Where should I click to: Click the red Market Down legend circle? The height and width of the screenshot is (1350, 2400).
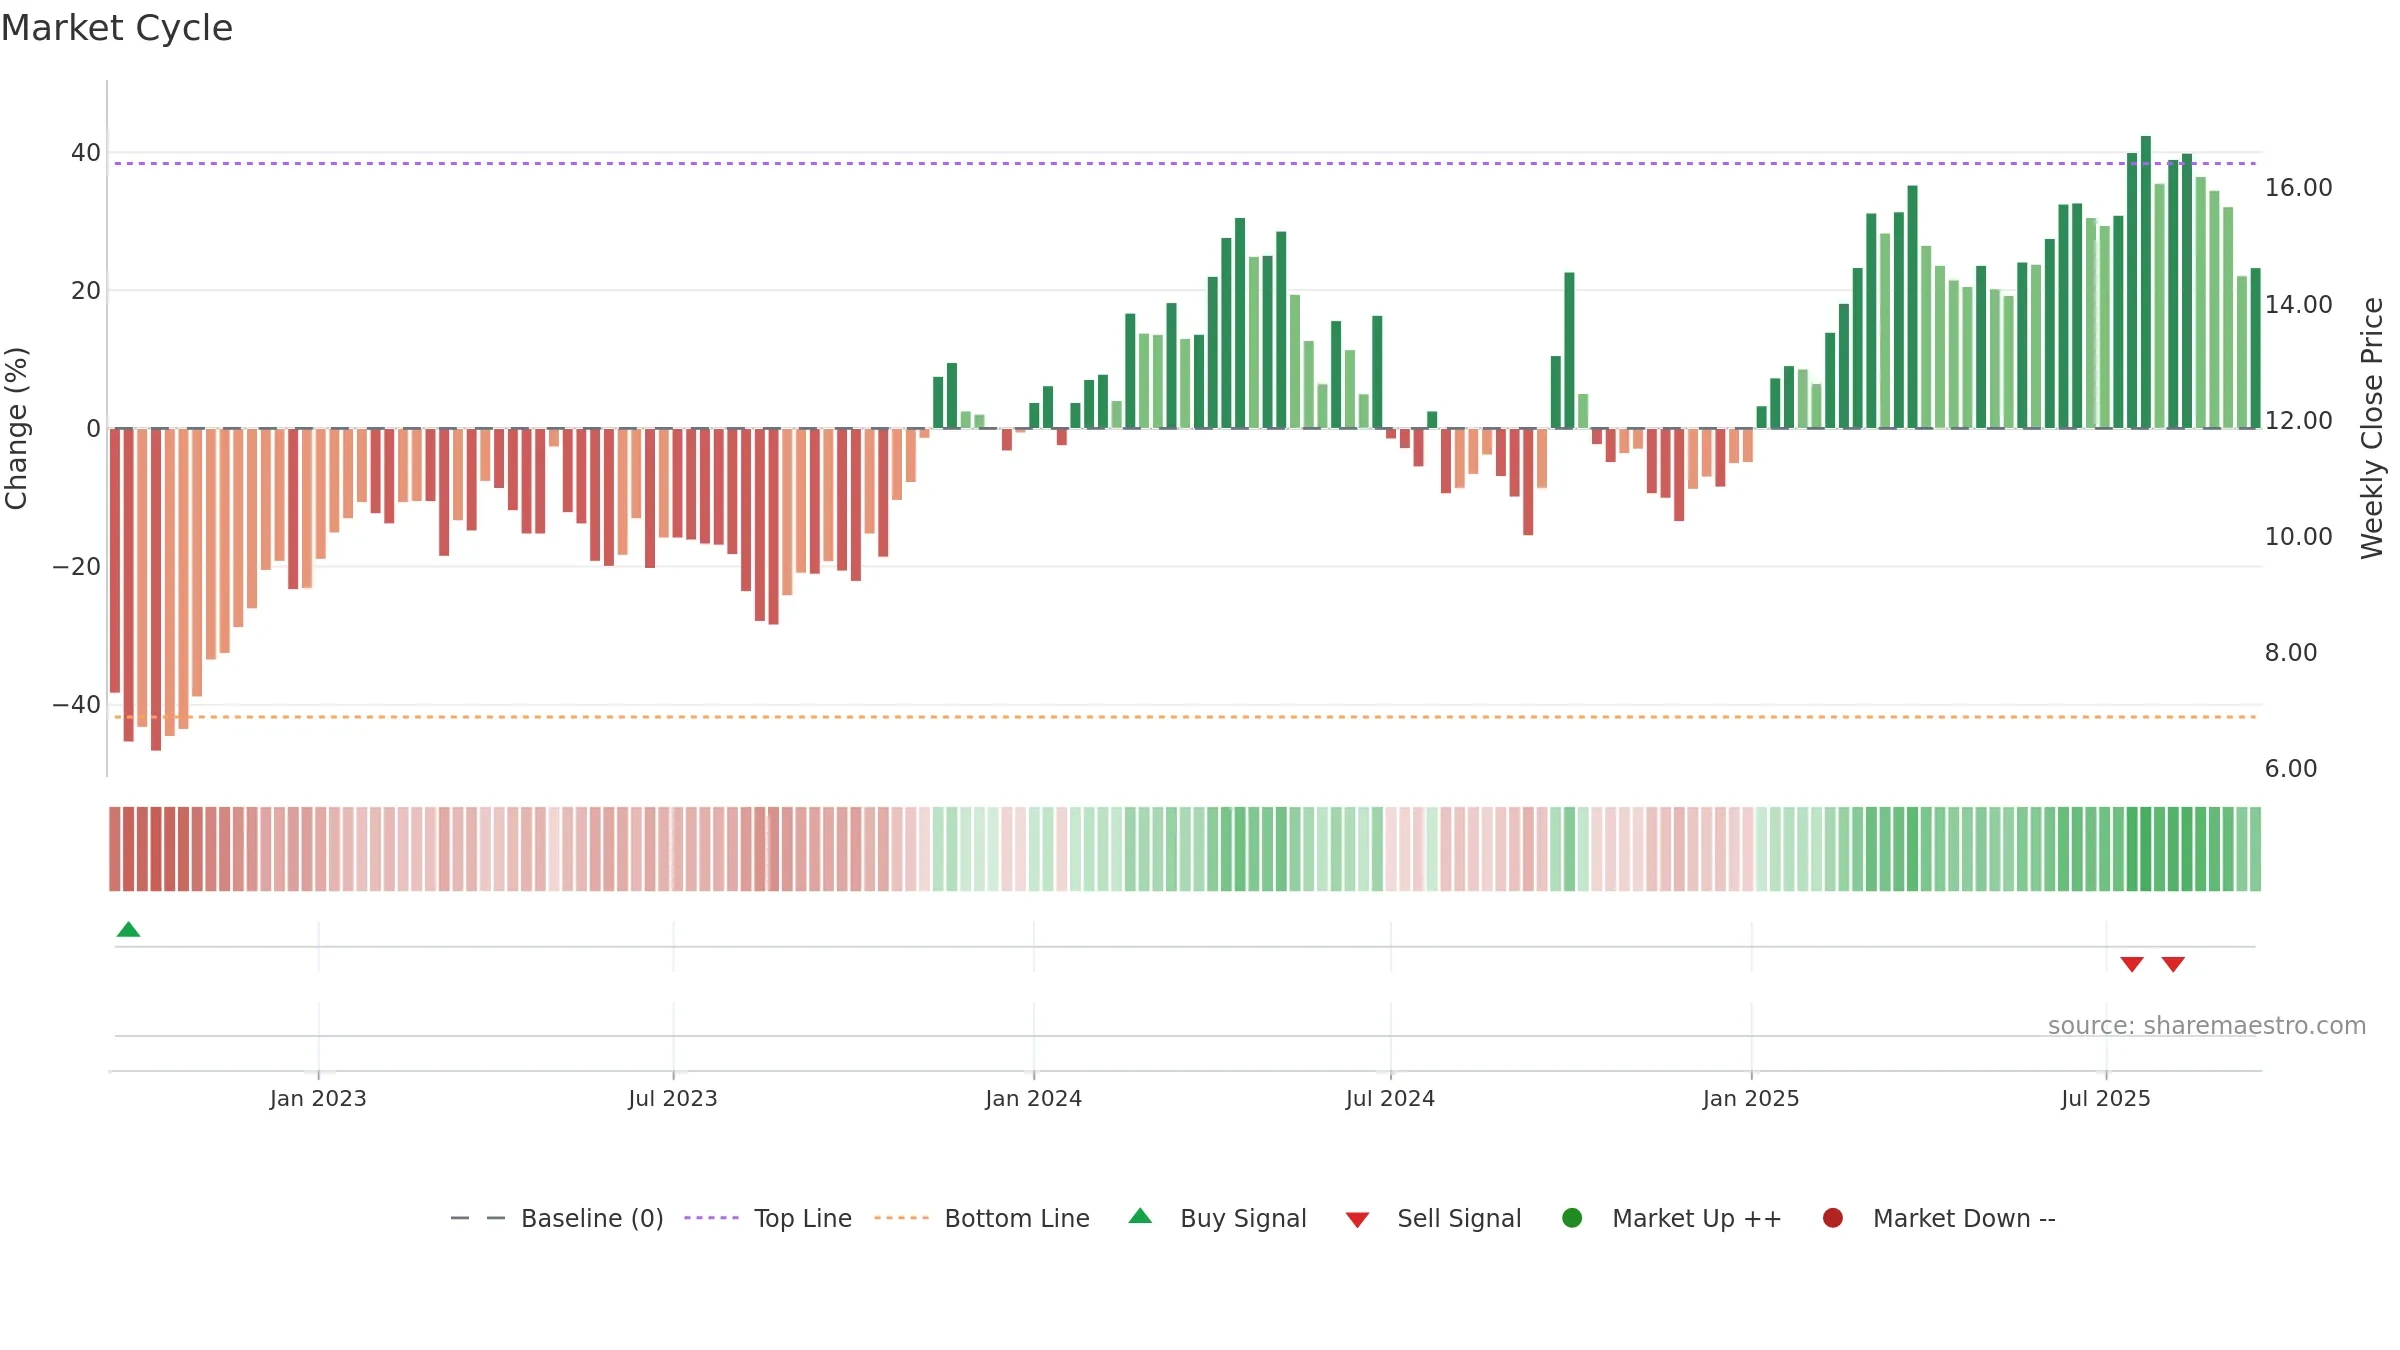click(x=1833, y=1218)
